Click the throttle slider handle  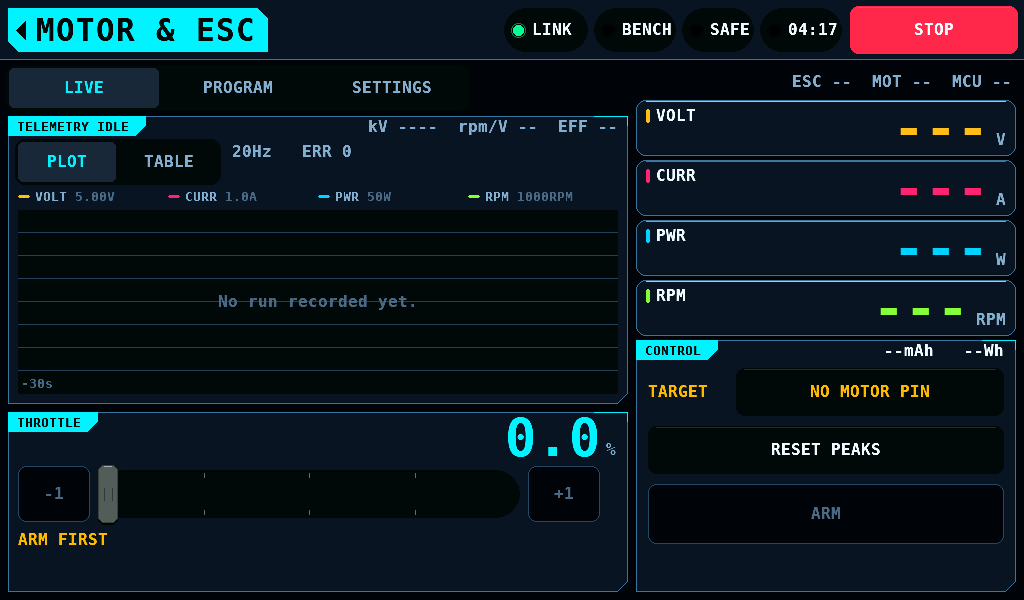tap(108, 494)
